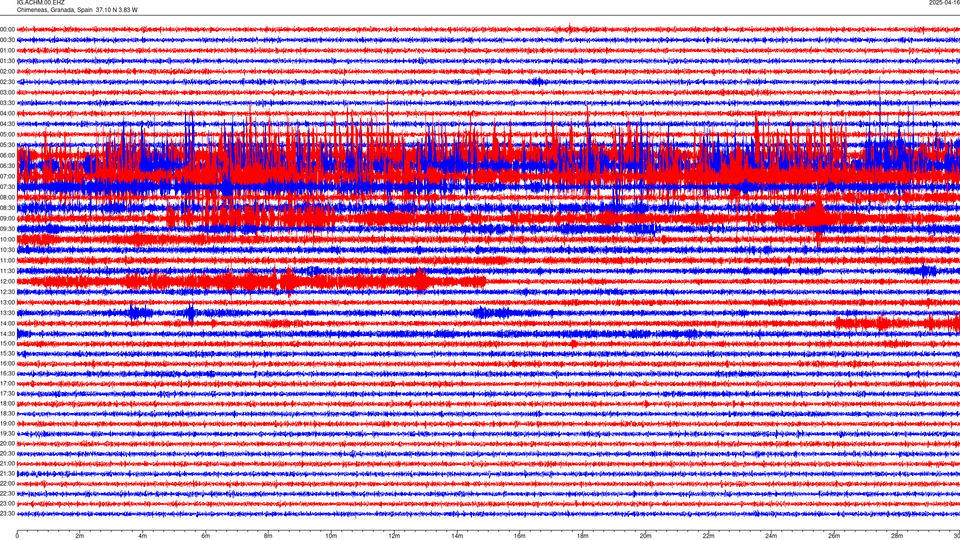The height and width of the screenshot is (540, 960).
Task: Click the station code IG.ACHM.00.EHZ
Action: point(40,3)
